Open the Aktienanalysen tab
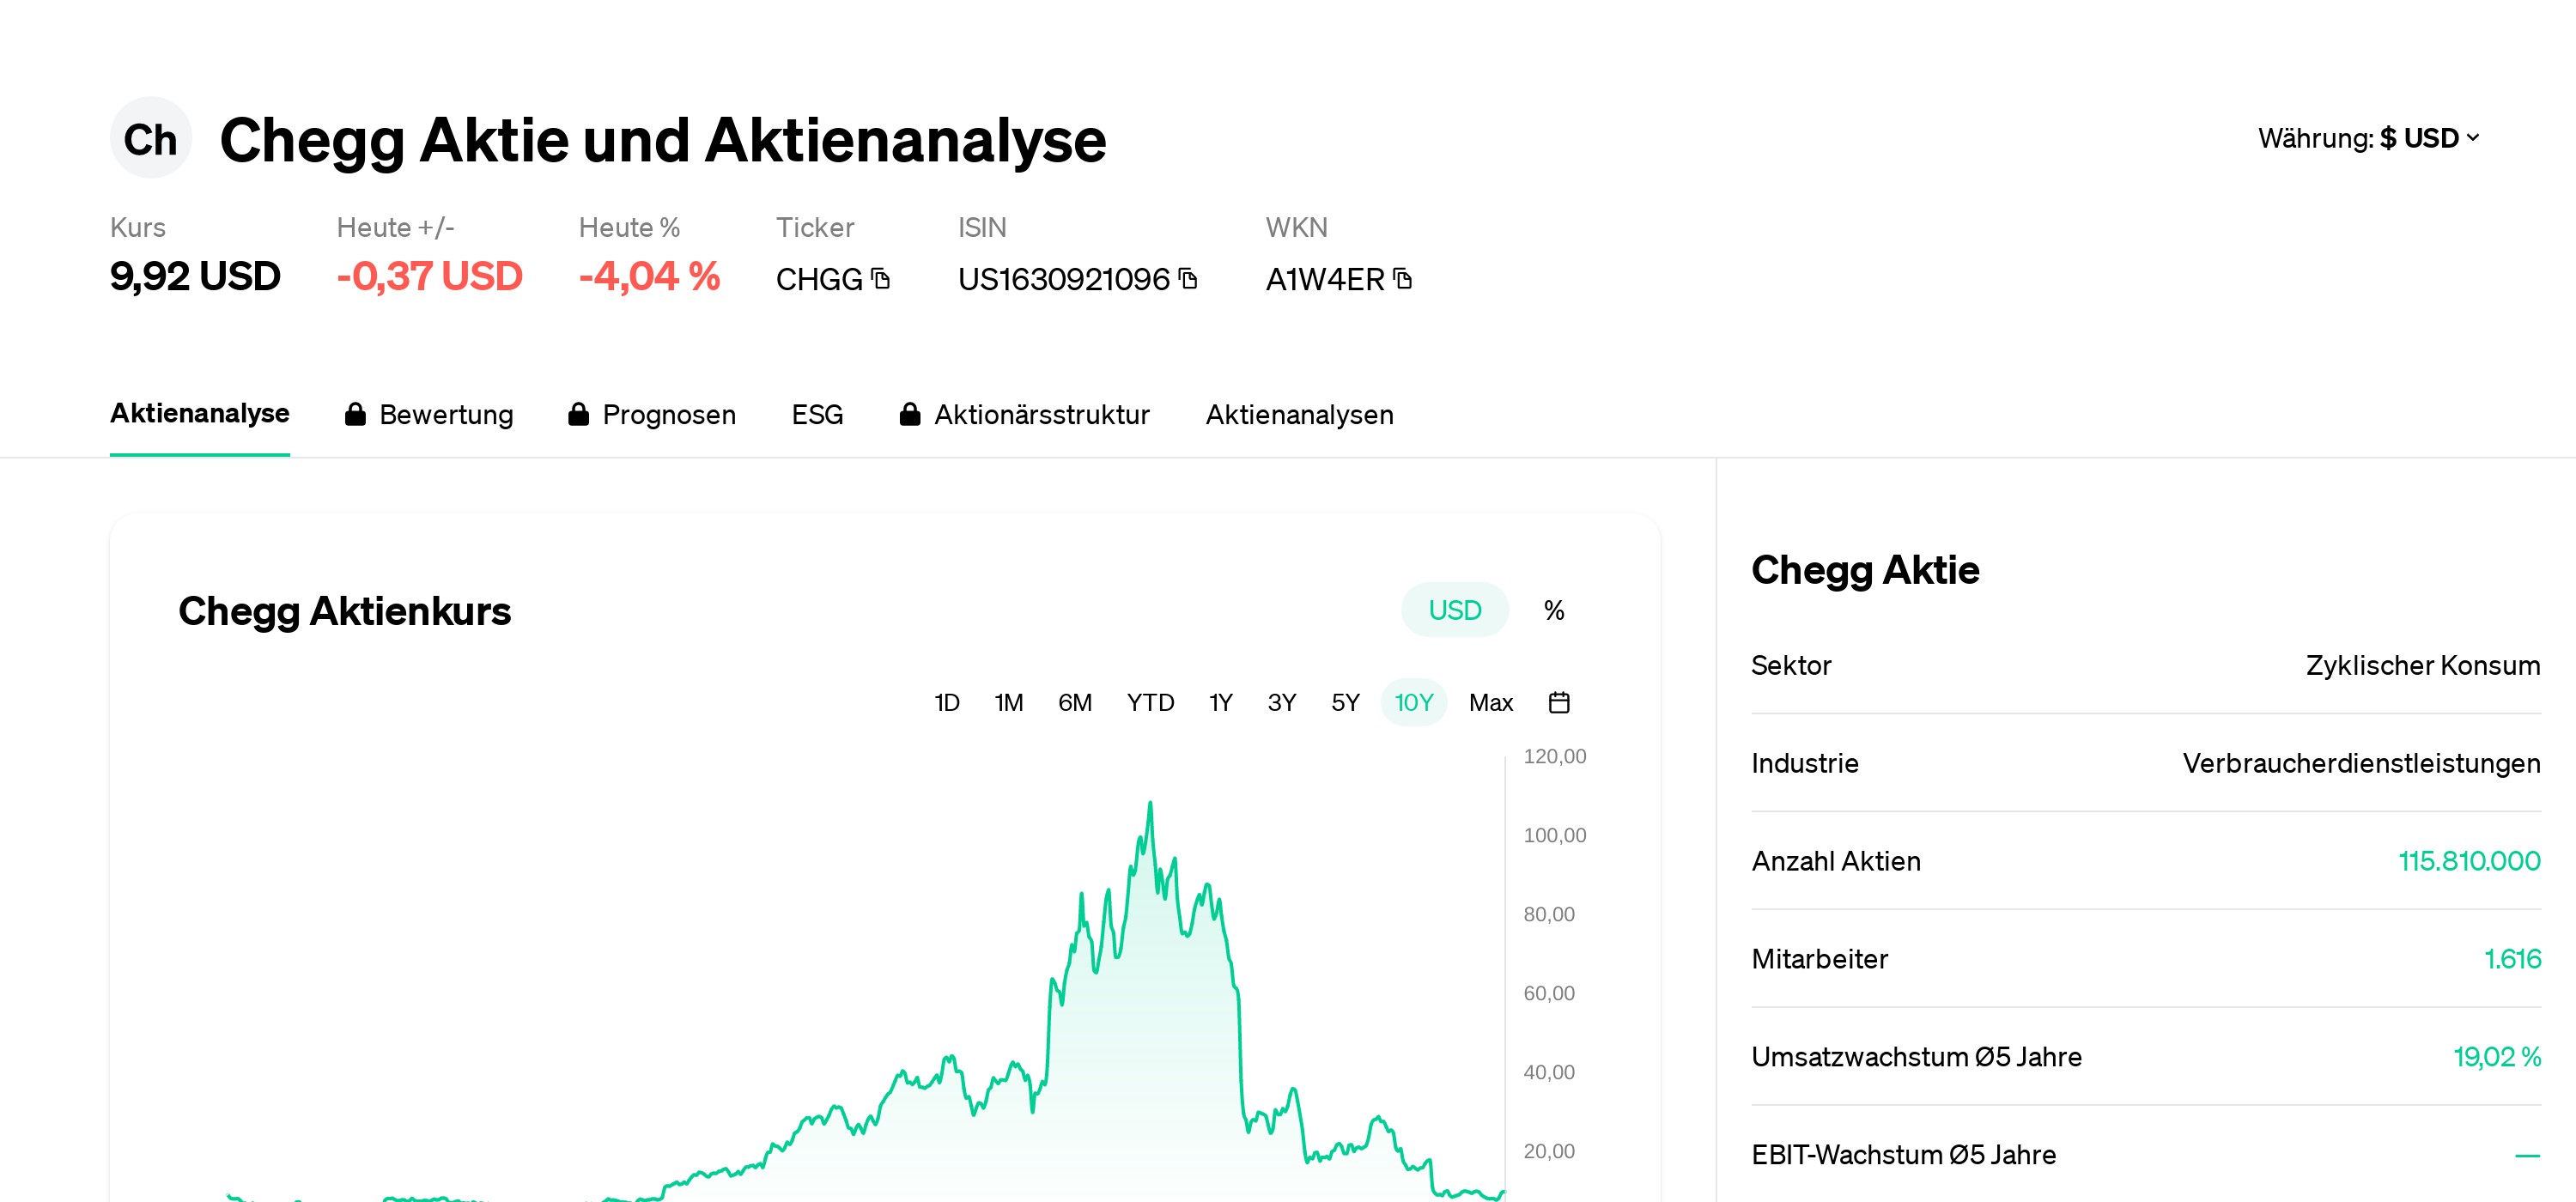Viewport: 2576px width, 1202px height. pos(1299,415)
